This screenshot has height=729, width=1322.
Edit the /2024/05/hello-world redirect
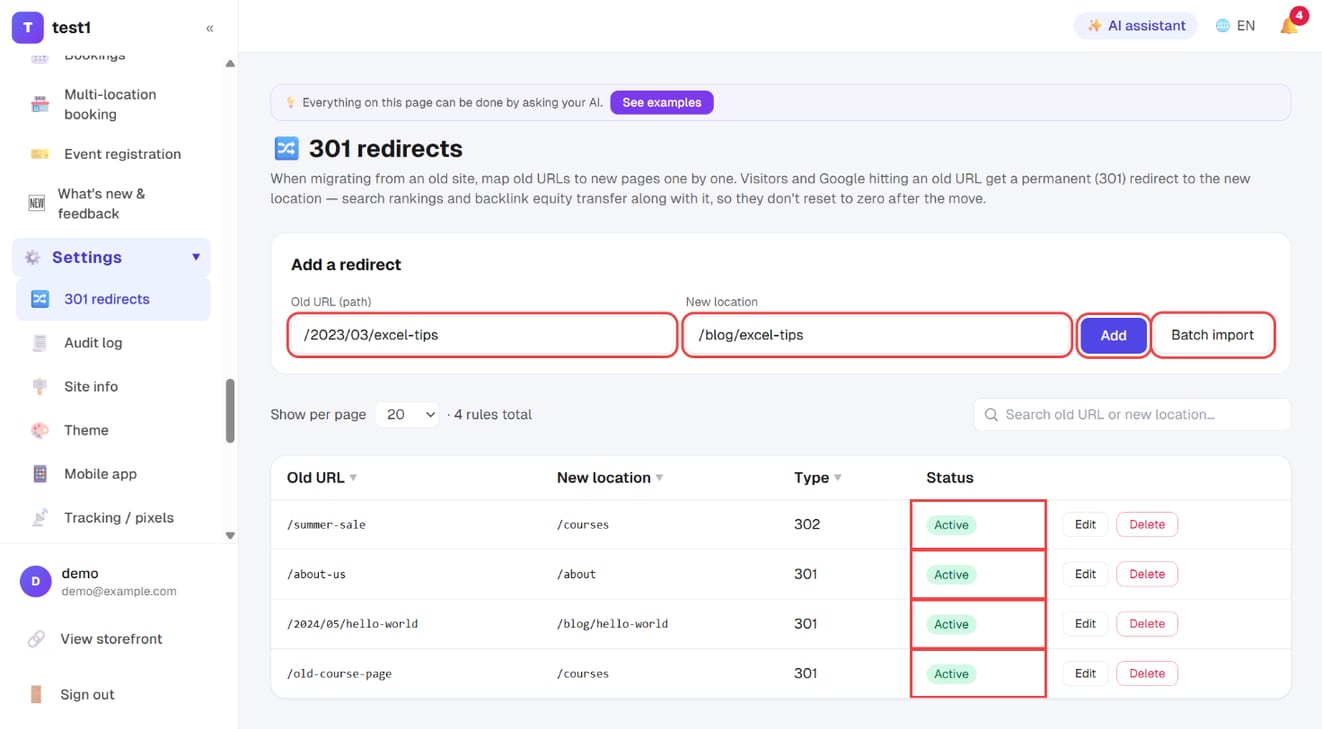1085,624
